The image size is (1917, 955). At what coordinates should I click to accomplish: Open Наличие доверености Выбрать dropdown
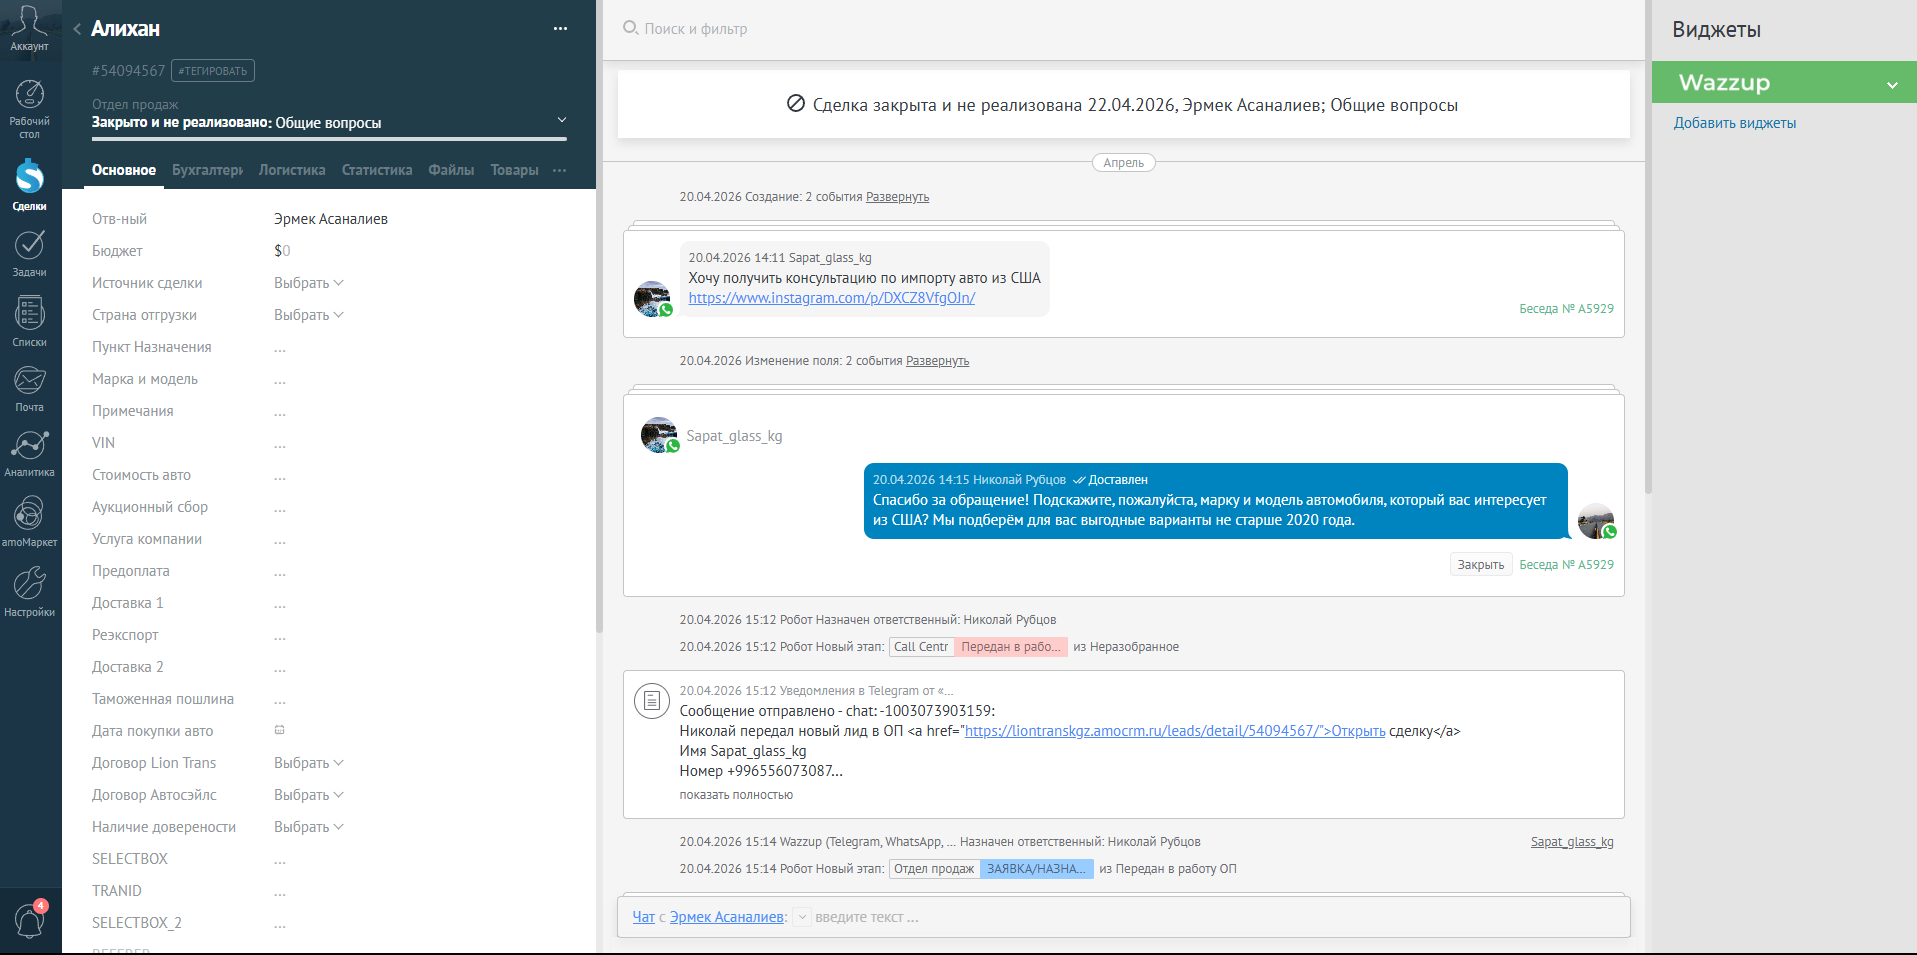click(309, 827)
